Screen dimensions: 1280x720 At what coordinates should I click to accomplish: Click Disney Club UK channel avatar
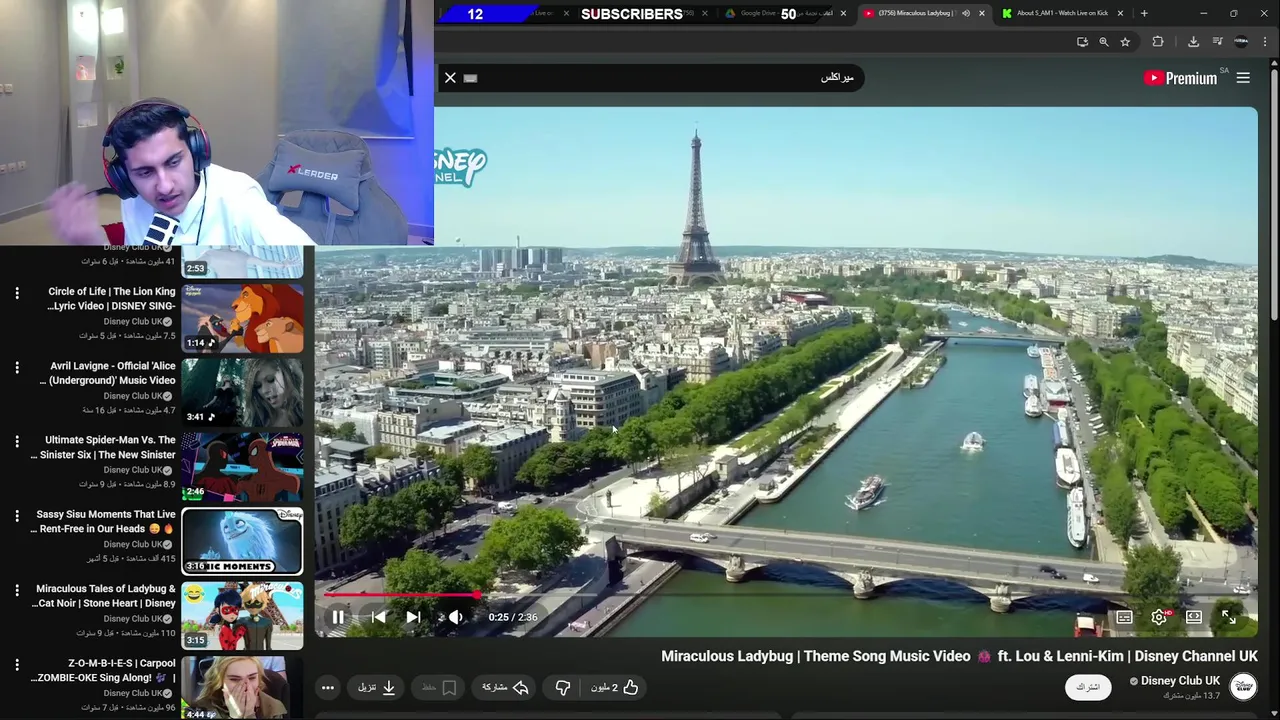point(1243,687)
